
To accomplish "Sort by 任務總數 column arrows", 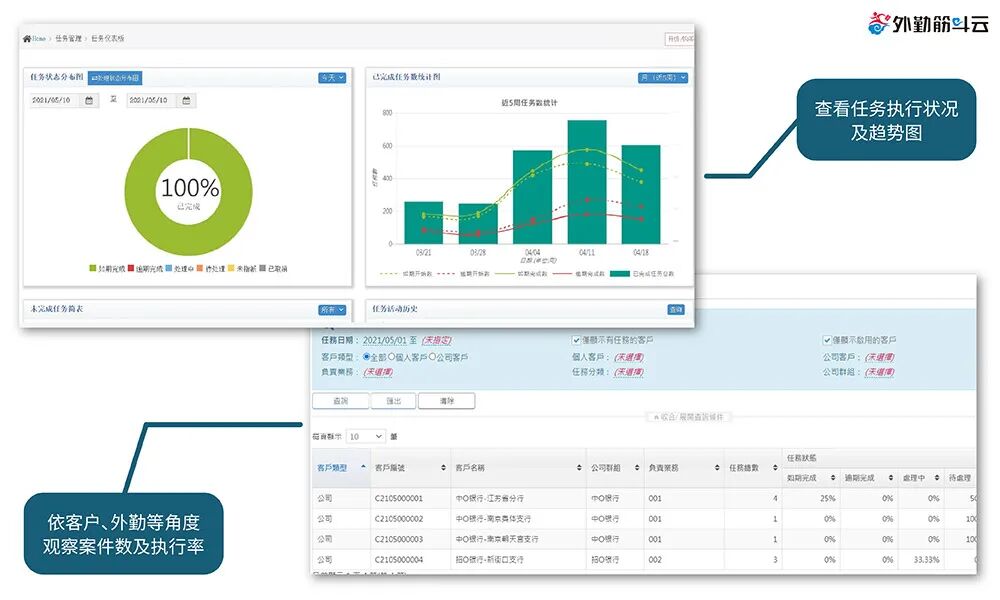I will 776,468.
